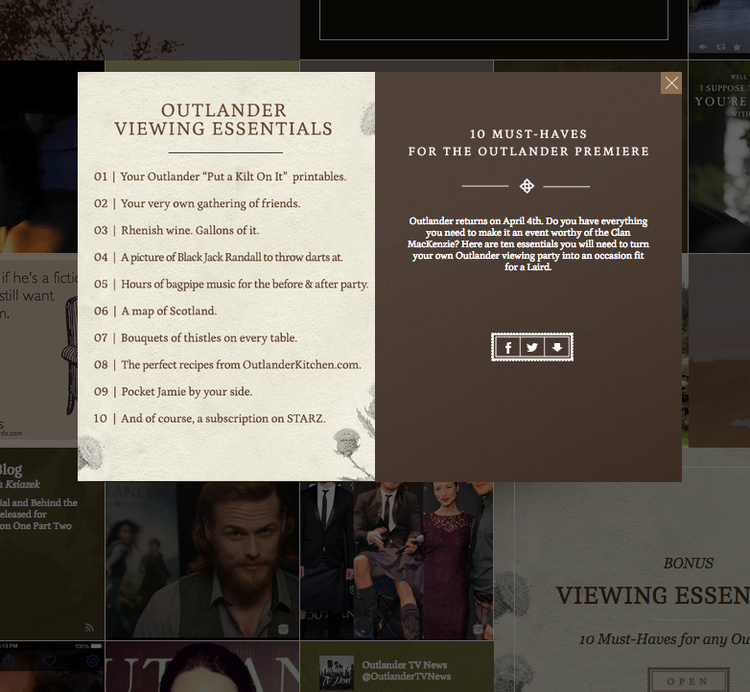Click the bagpipe music list item
The width and height of the screenshot is (750, 692).
point(231,284)
